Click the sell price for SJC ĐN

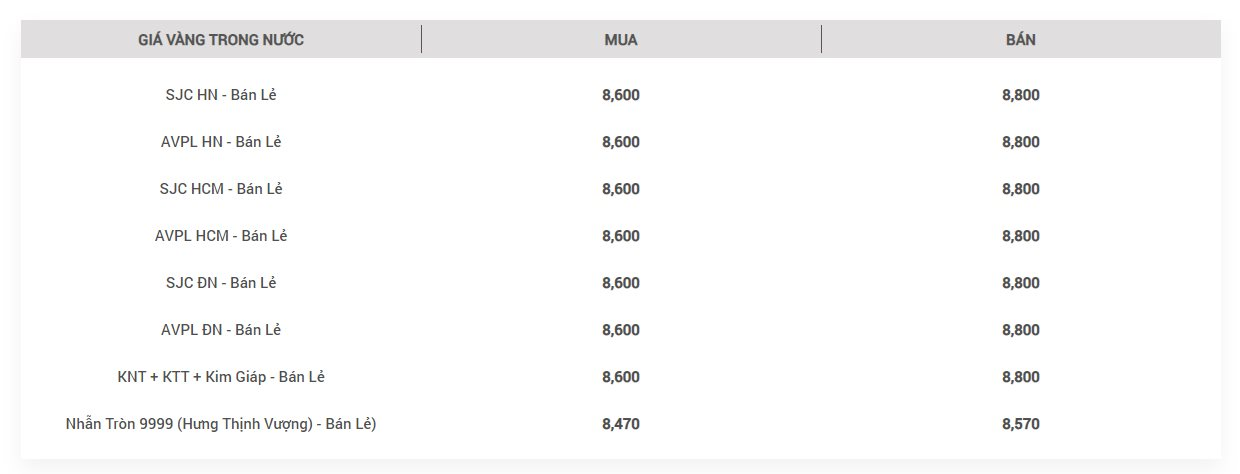tap(1021, 283)
